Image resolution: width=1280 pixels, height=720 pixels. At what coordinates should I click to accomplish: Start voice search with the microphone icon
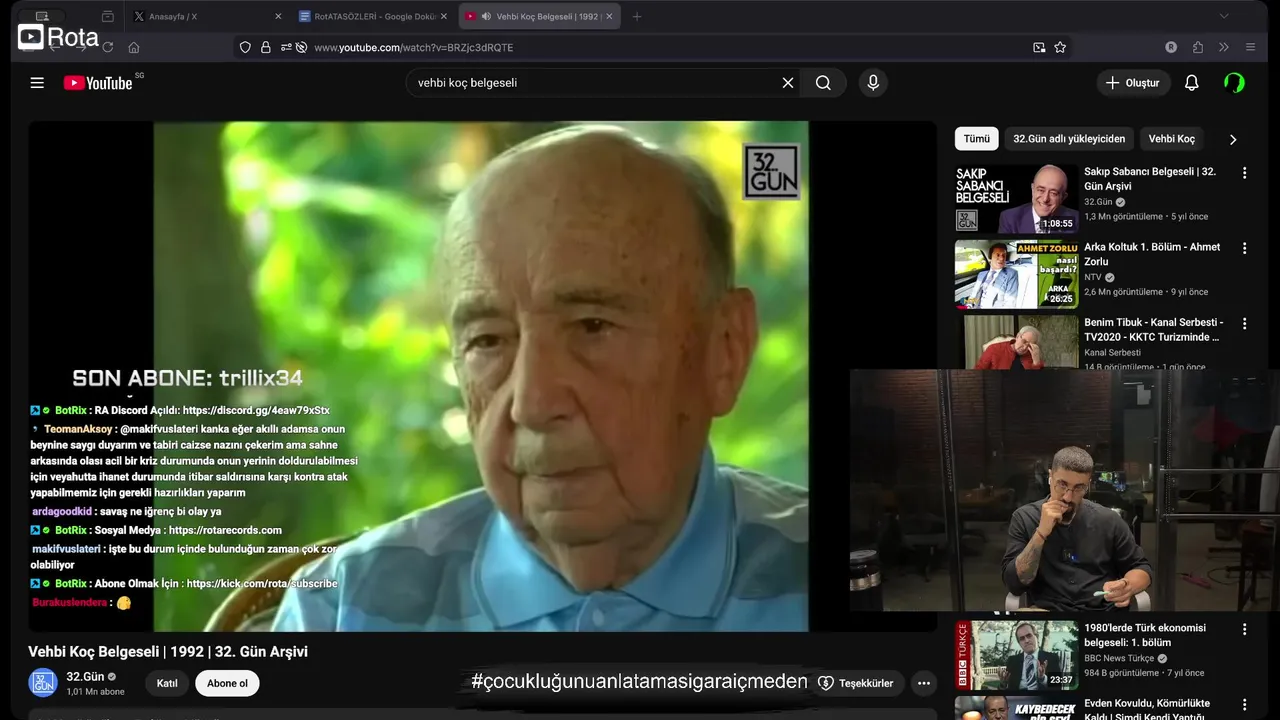pos(873,83)
